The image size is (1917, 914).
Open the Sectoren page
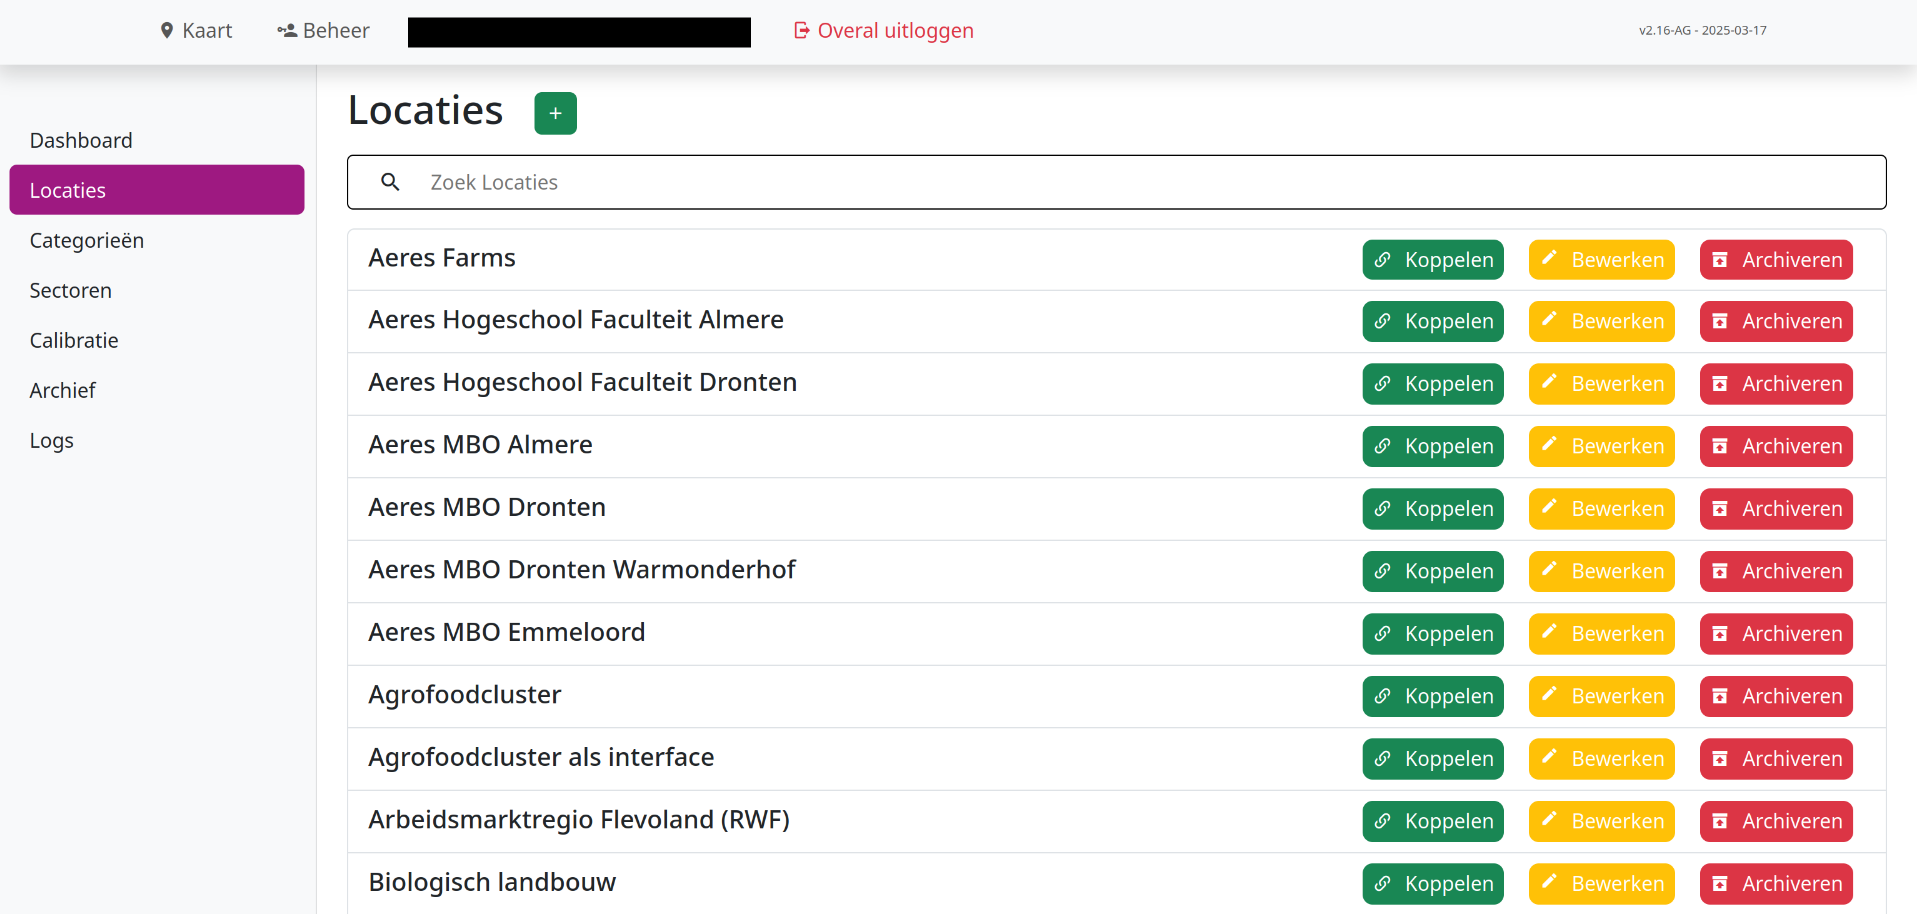point(71,290)
